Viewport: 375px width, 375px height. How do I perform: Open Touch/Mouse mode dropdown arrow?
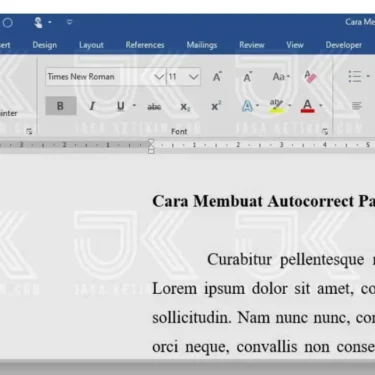point(50,22)
